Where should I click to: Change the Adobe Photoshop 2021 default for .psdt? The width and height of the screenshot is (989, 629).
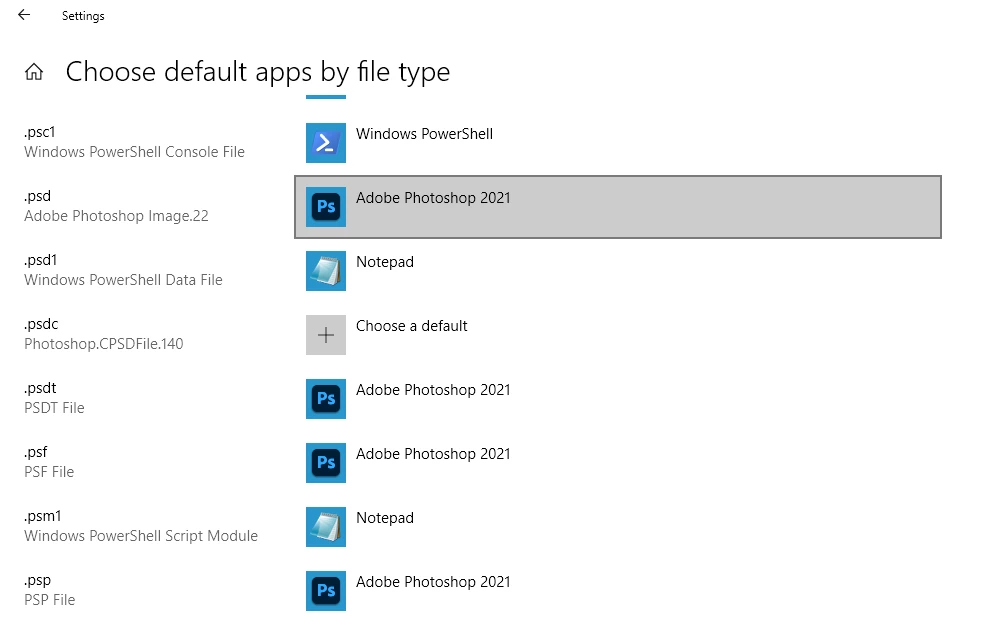[617, 399]
